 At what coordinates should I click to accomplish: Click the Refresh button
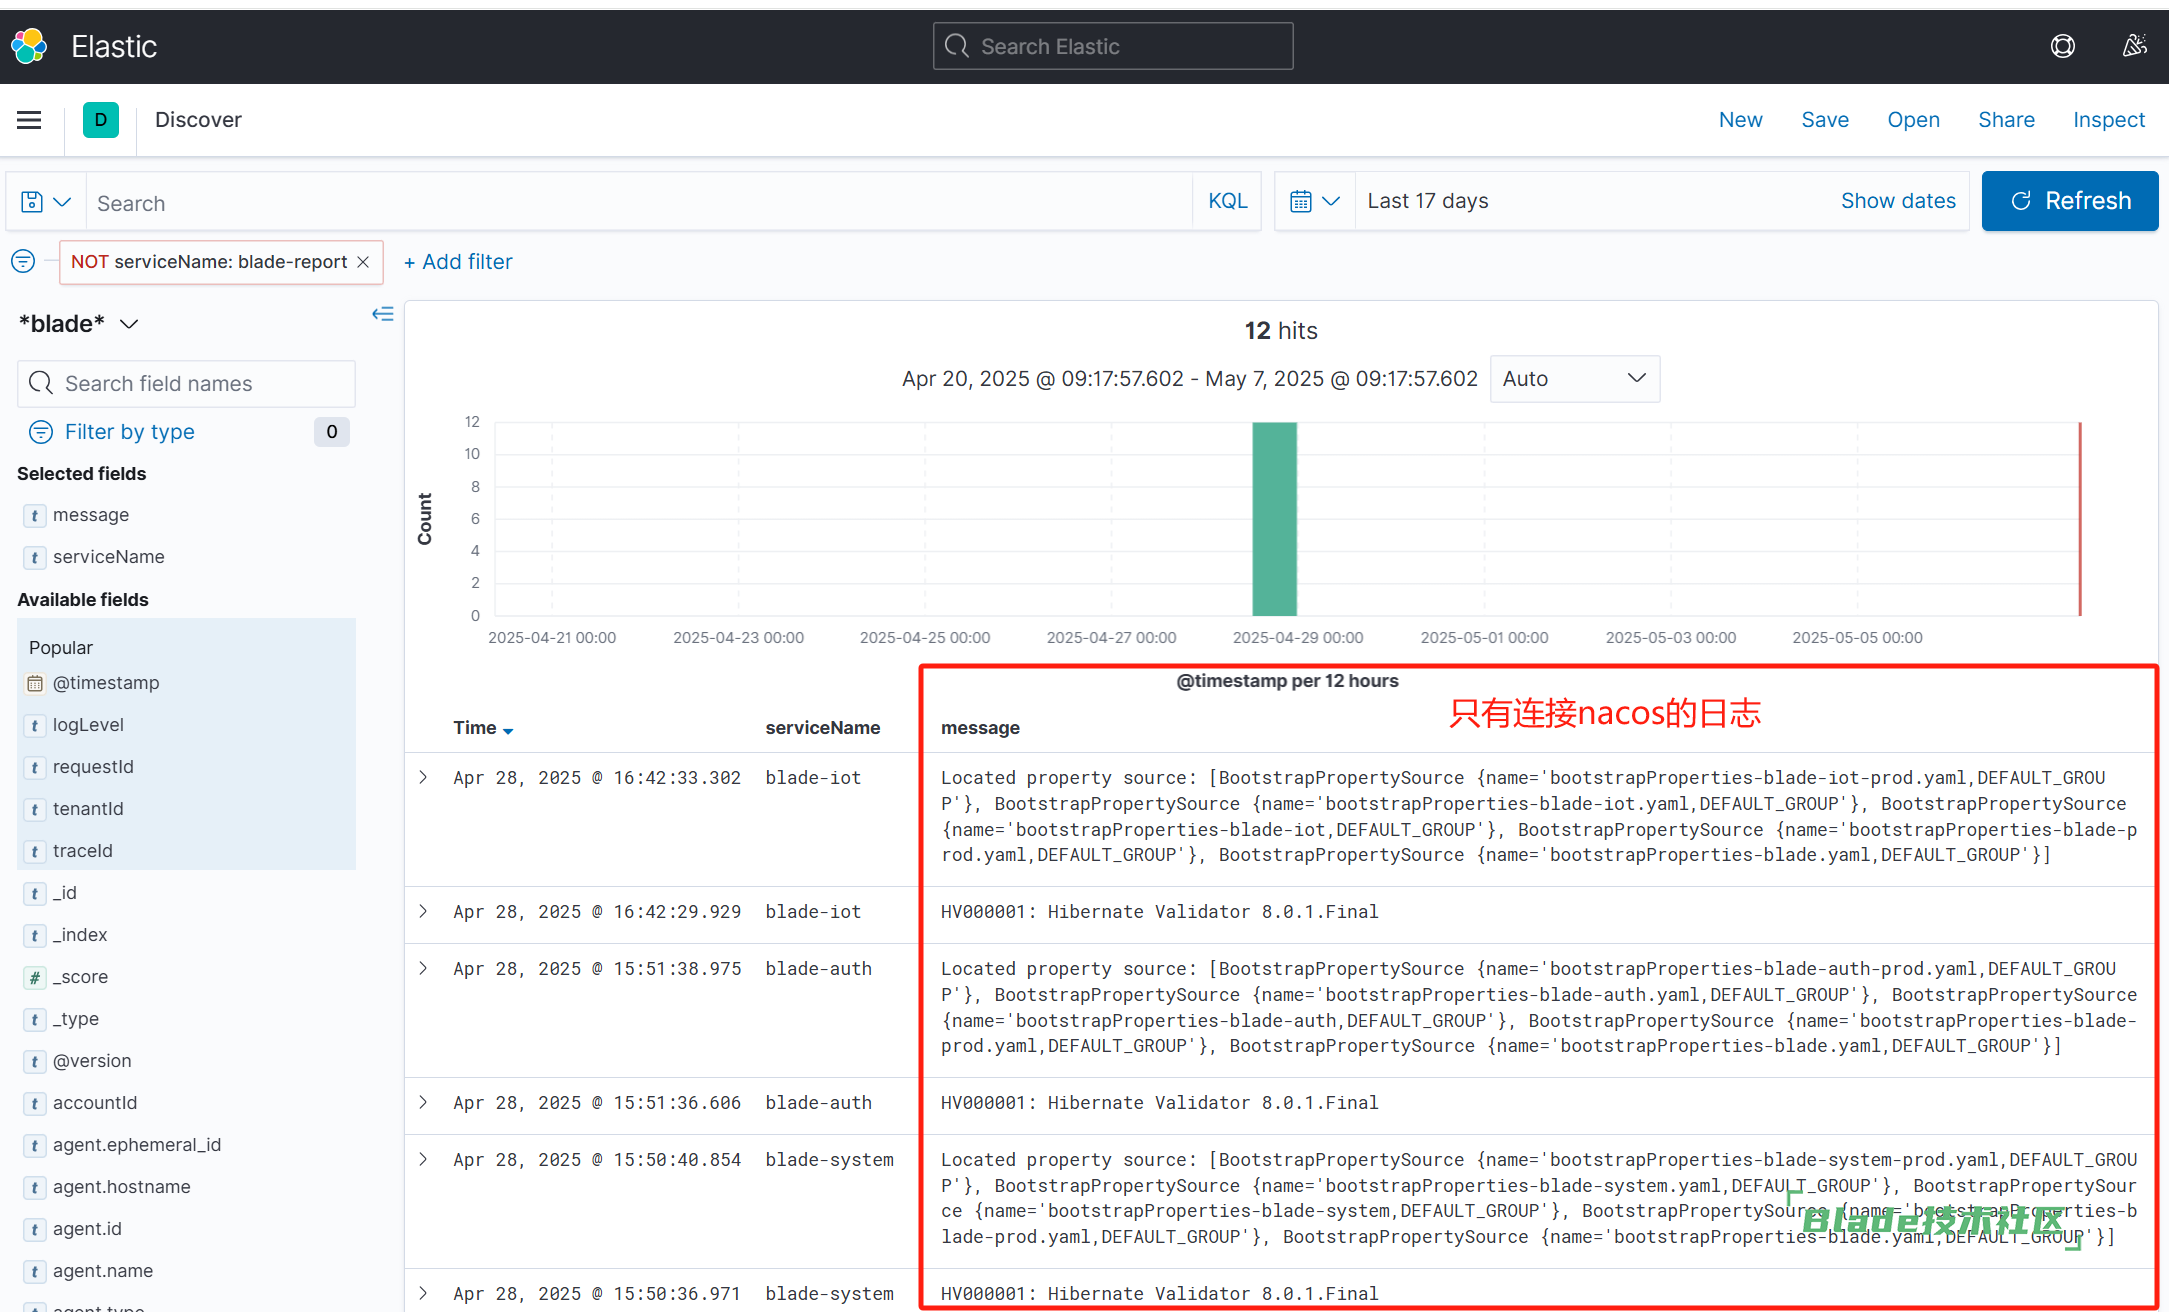pyautogui.click(x=2069, y=201)
